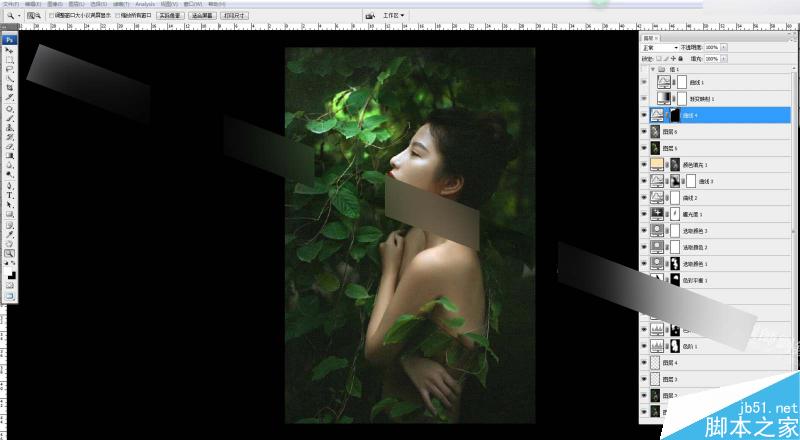This screenshot has height=440, width=800.
Task: Open the Zoom tool preset picker arrow
Action: point(19,16)
